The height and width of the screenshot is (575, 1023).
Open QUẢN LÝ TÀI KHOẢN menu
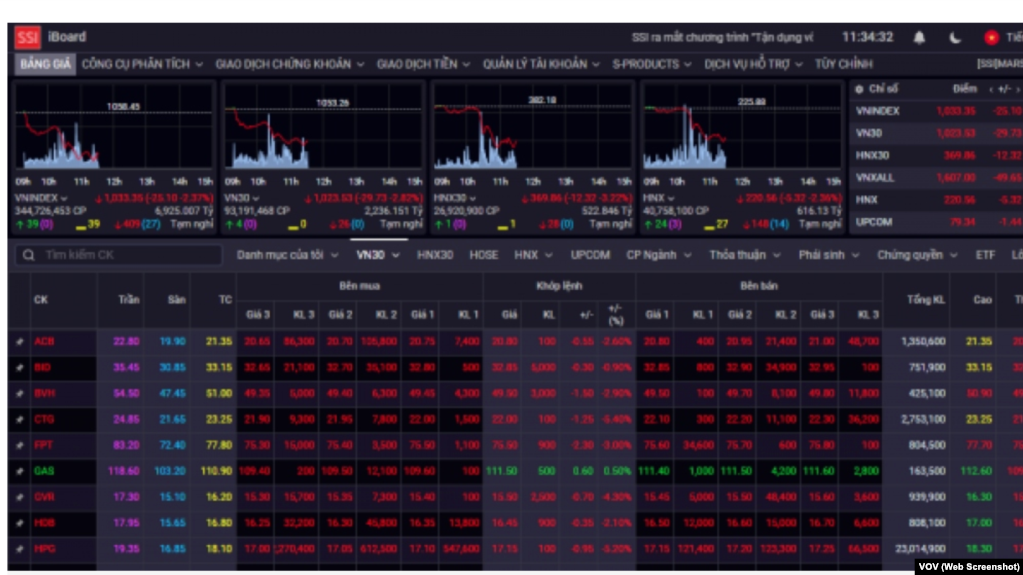click(x=541, y=64)
